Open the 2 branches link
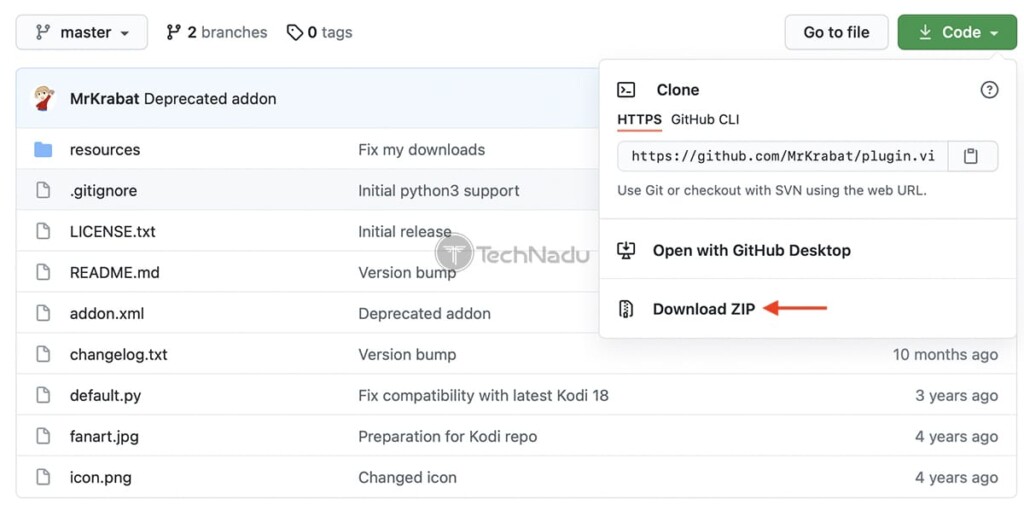 click(x=216, y=32)
